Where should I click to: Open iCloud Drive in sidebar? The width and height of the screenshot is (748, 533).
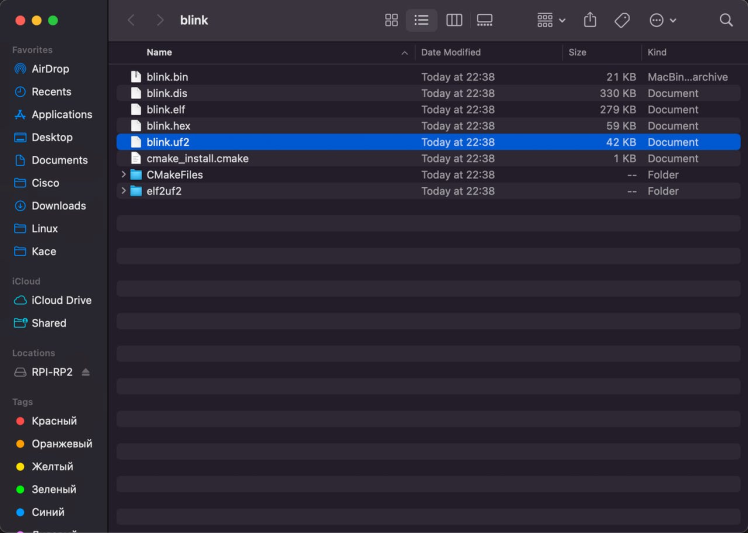point(61,300)
